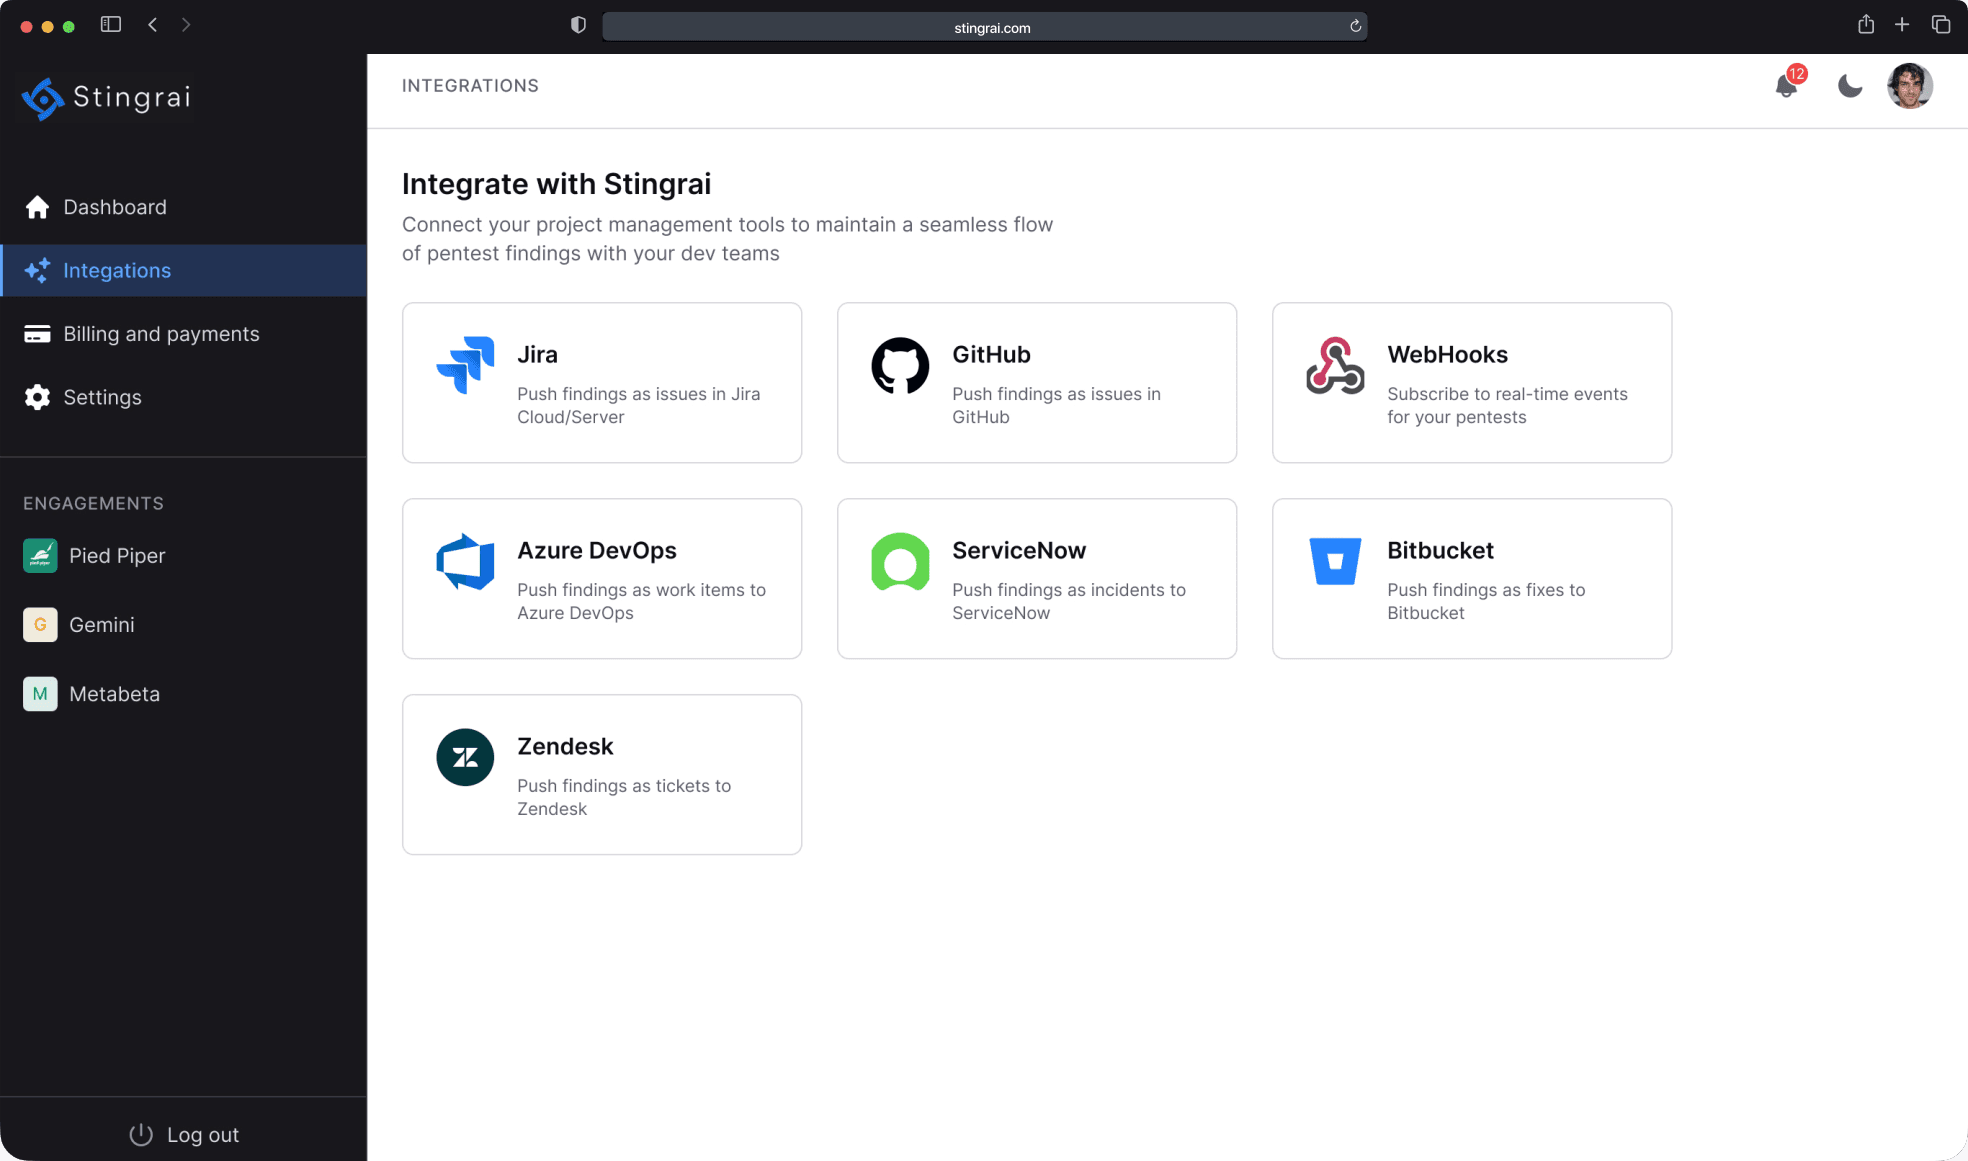Click the WebHooks logo icon
1968x1161 pixels.
(x=1335, y=365)
